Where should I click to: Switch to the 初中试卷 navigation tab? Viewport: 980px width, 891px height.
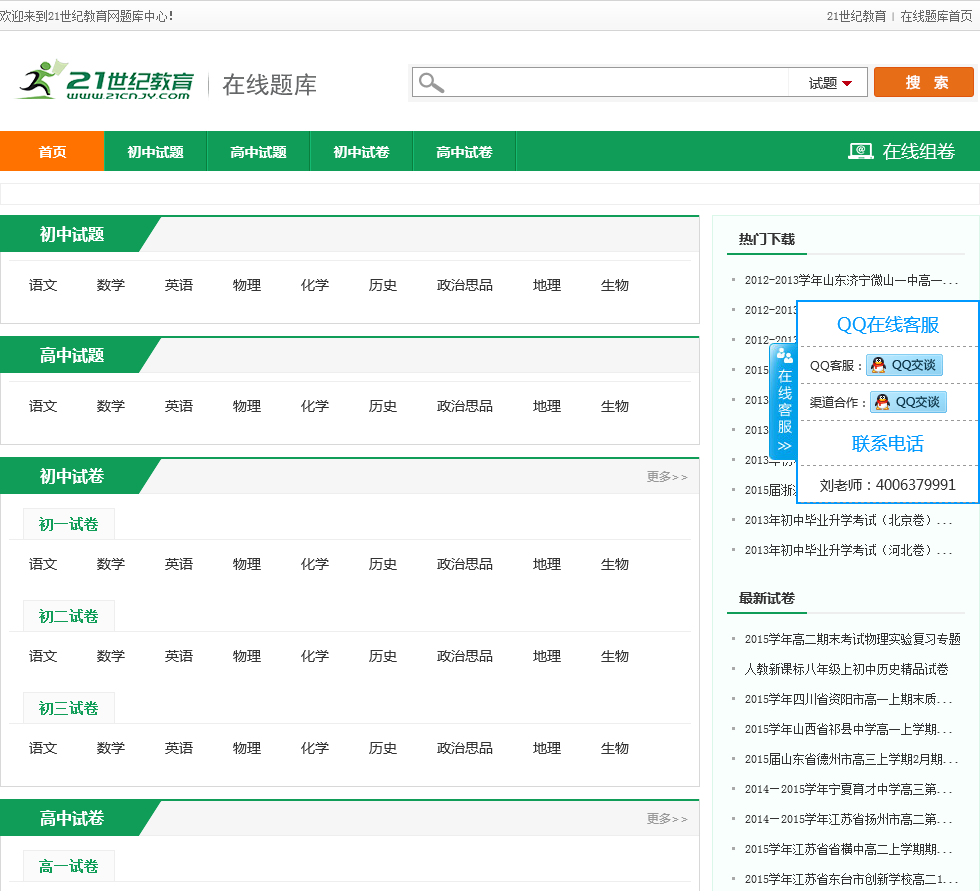[x=361, y=152]
